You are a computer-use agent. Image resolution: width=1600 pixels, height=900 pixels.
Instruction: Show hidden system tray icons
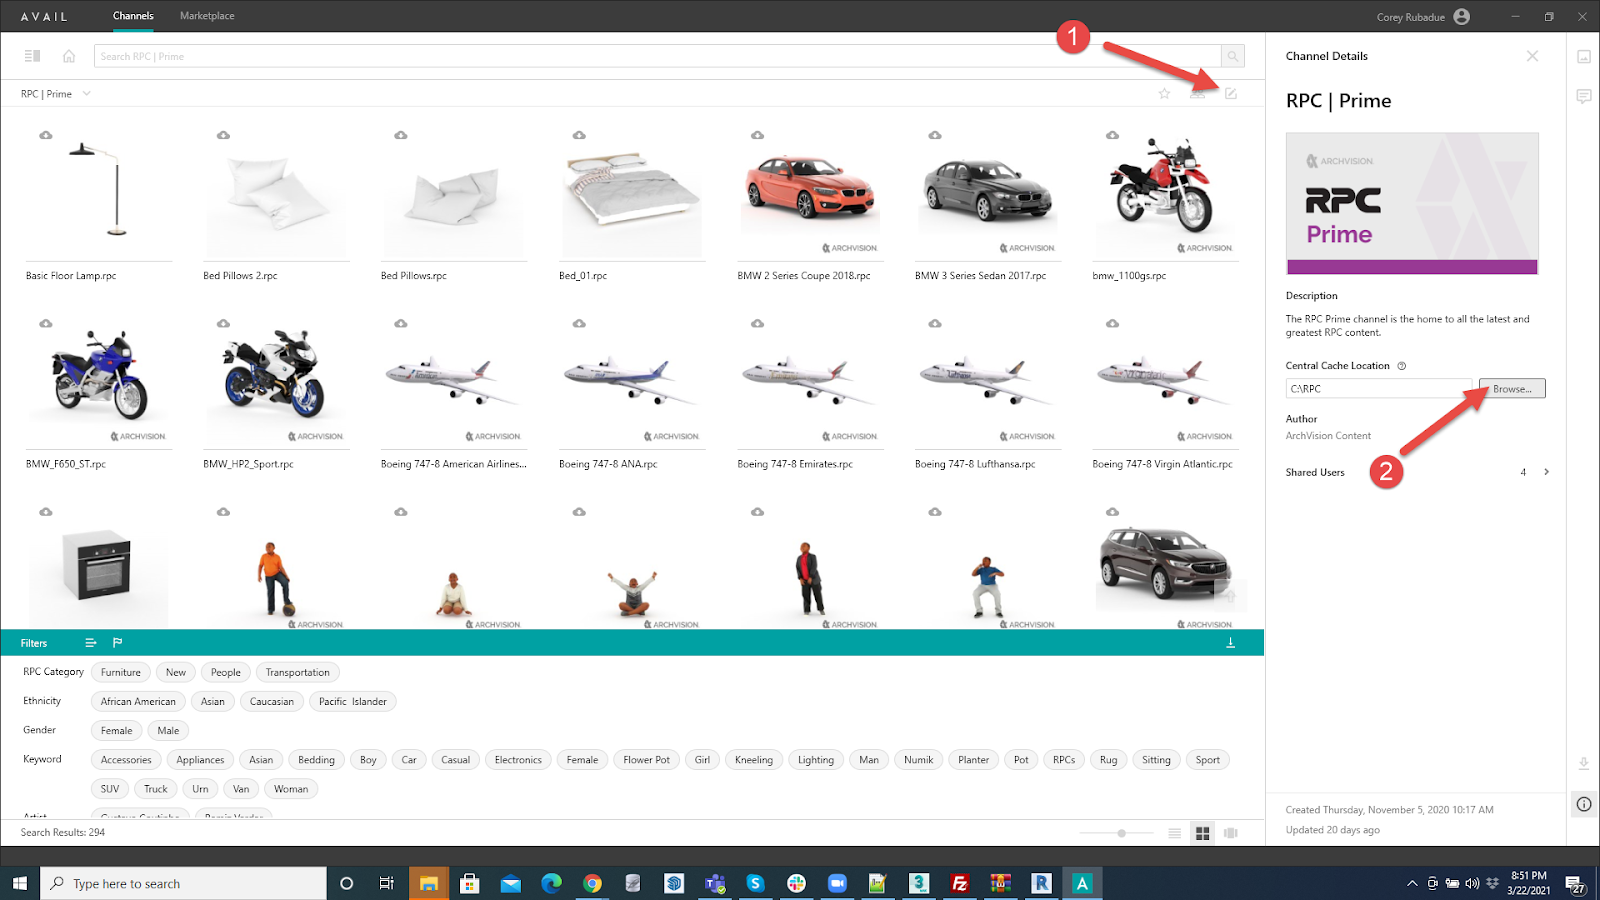1412,883
